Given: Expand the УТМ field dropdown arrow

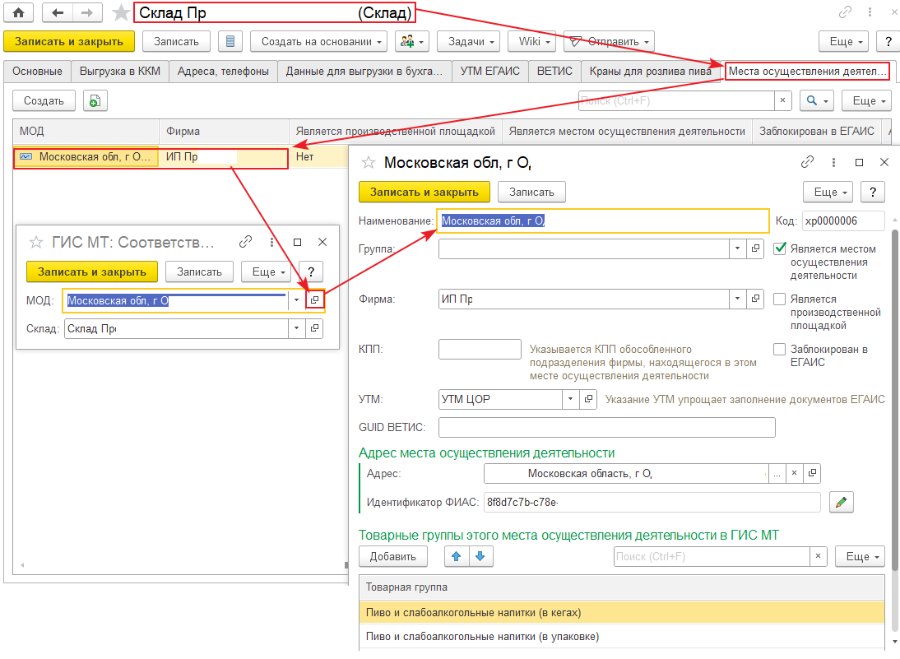Looking at the screenshot, I should tap(570, 399).
